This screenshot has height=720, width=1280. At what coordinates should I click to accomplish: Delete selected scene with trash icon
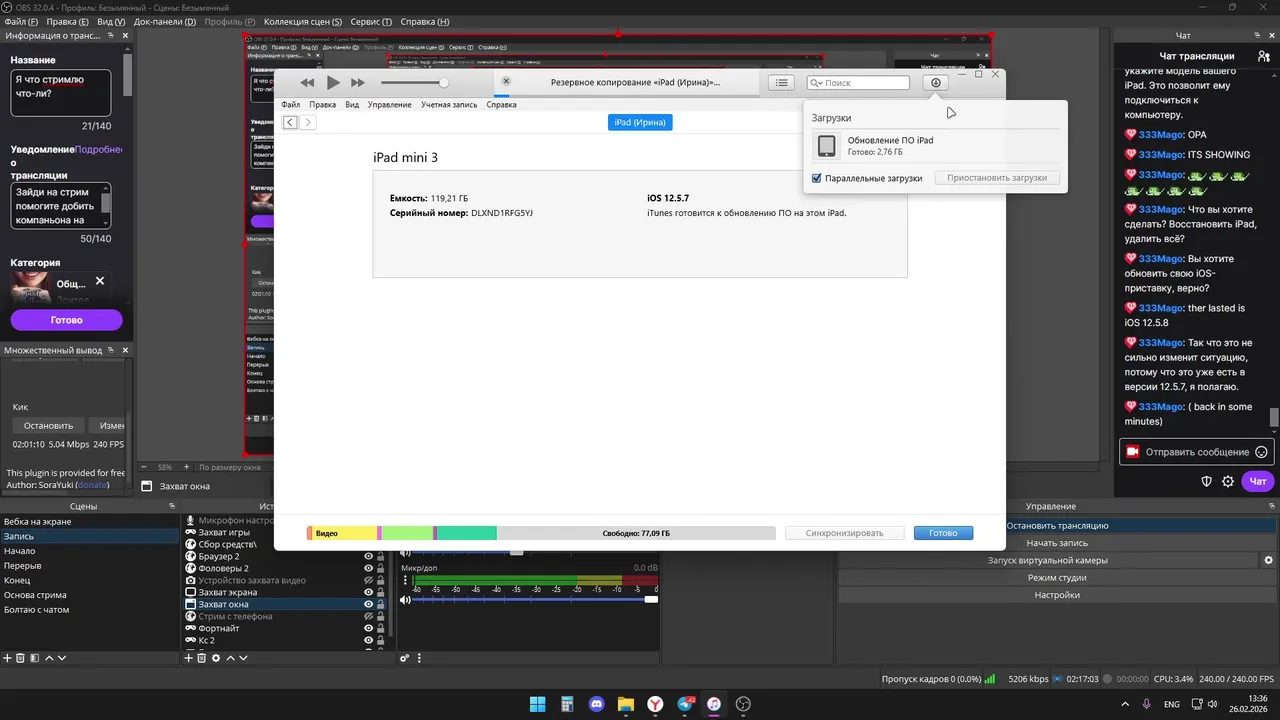(20, 658)
